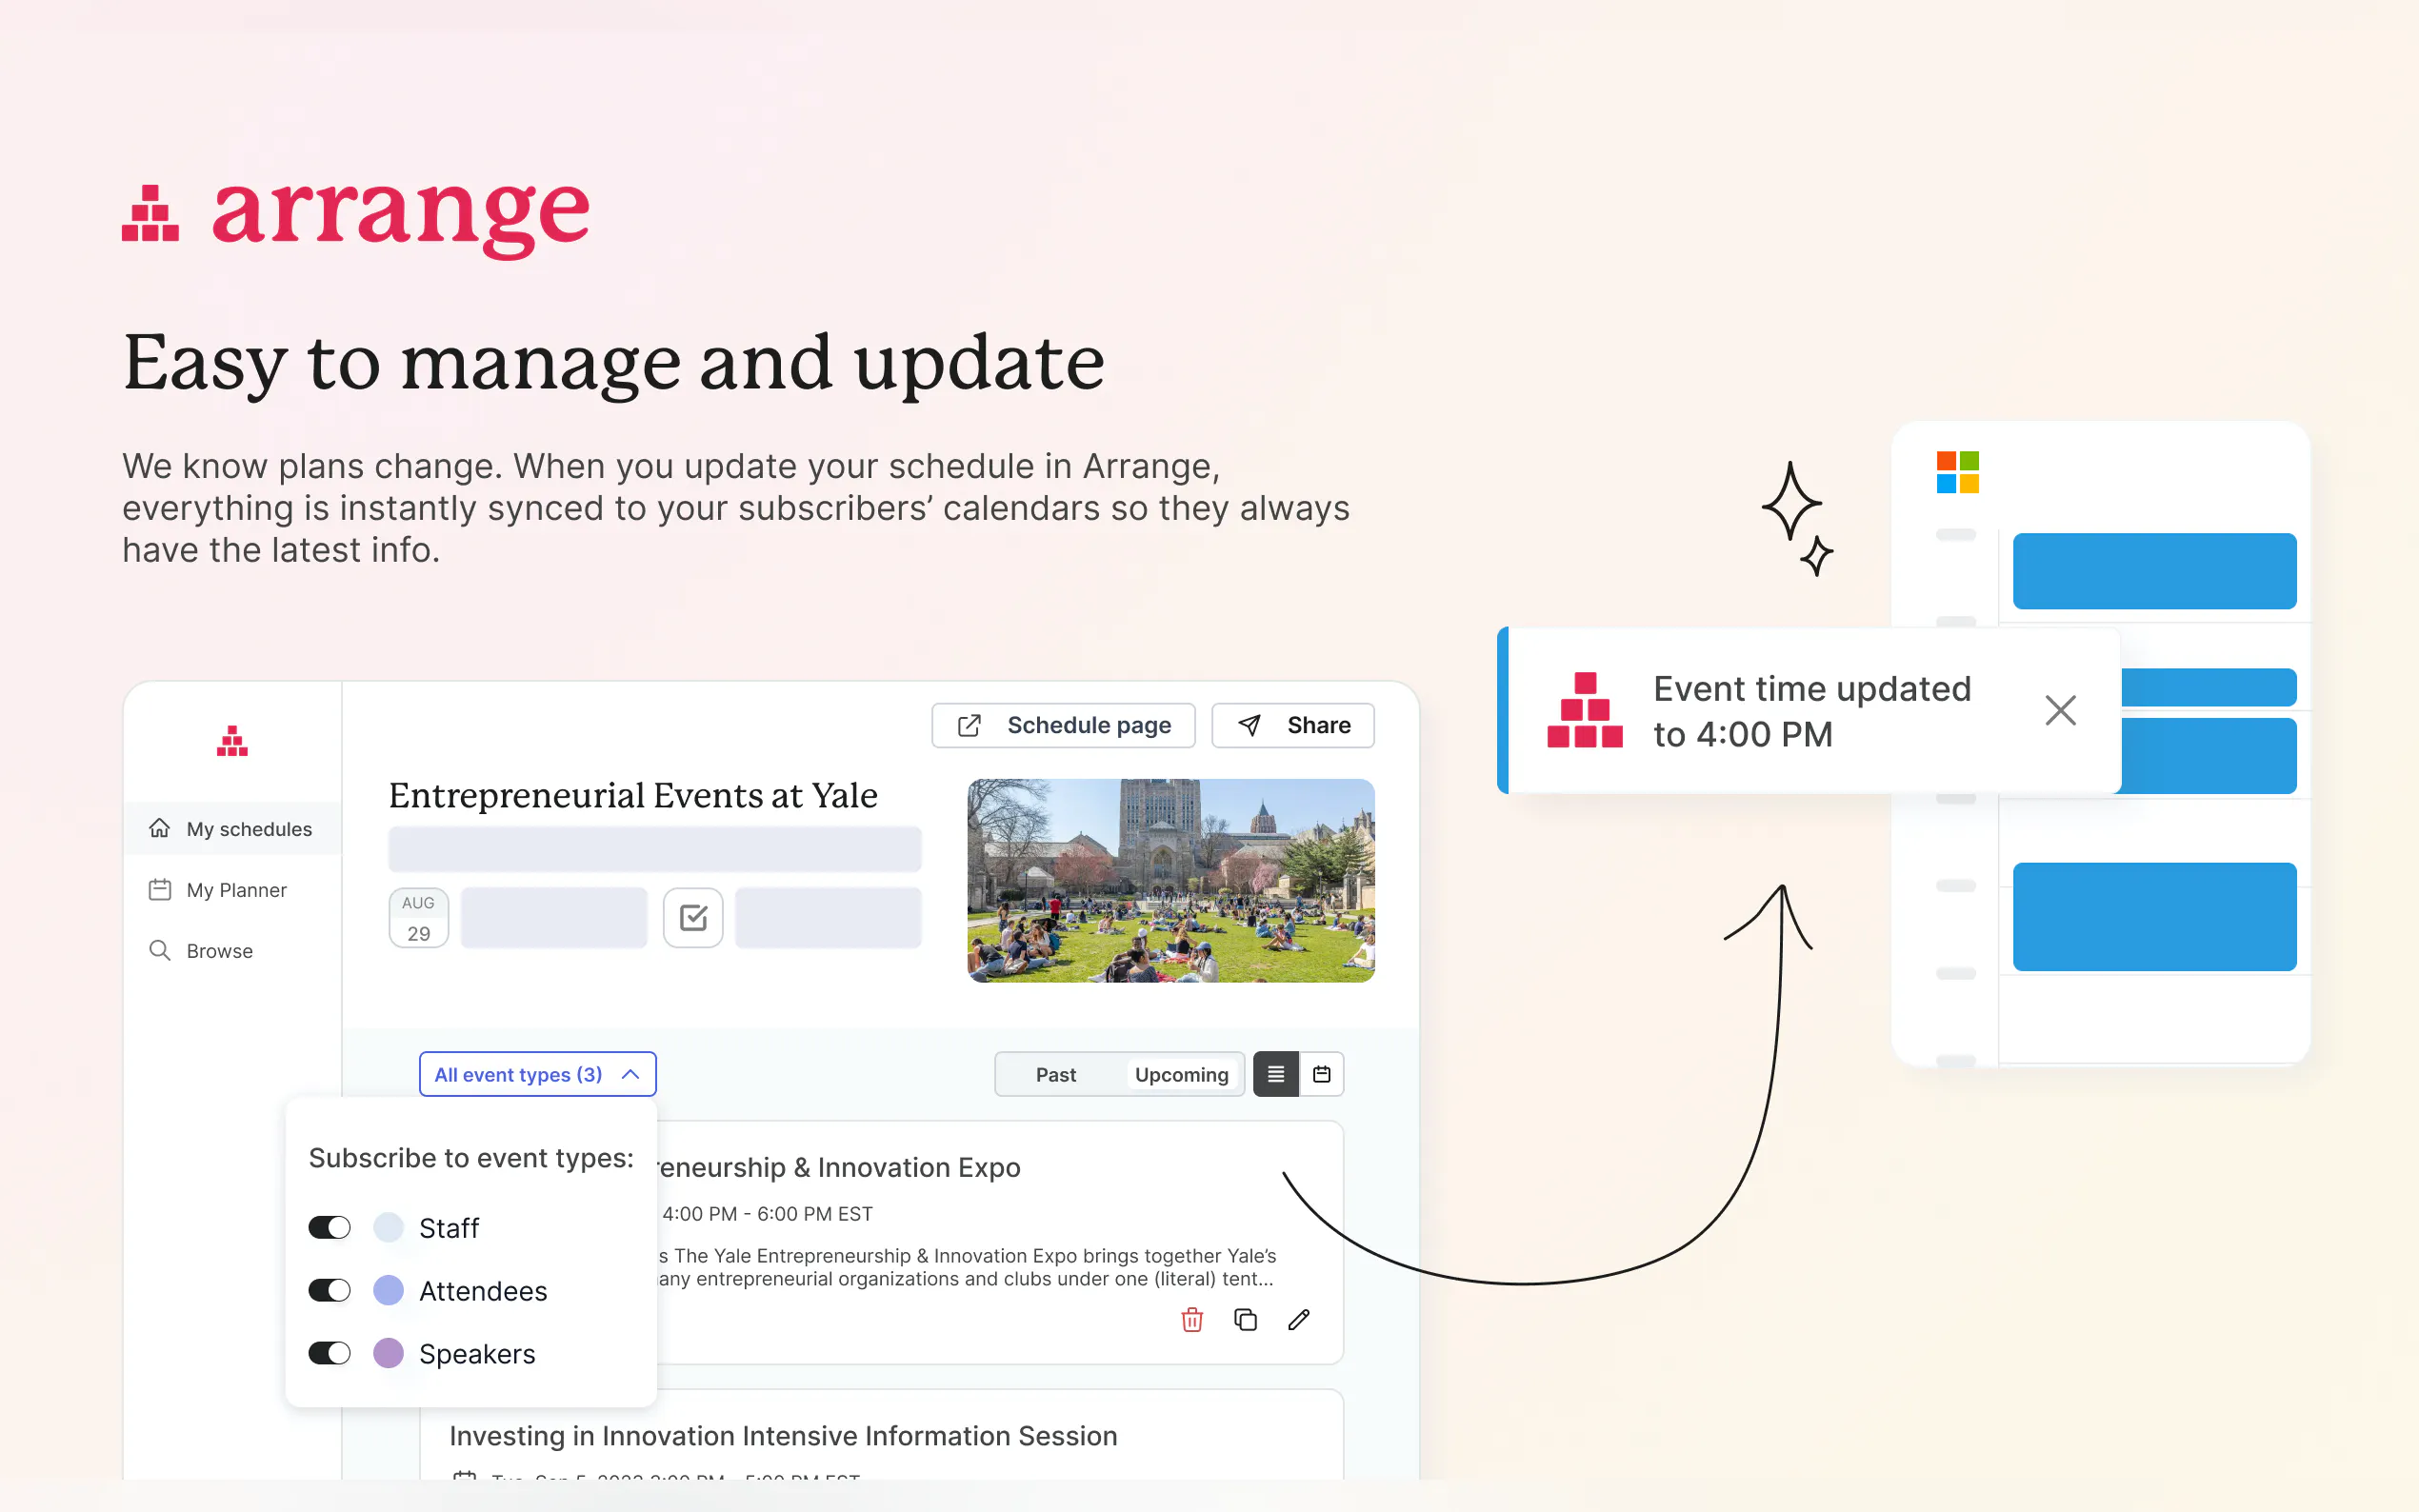Switch to list view icon
Image resolution: width=2419 pixels, height=1512 pixels.
click(x=1275, y=1074)
